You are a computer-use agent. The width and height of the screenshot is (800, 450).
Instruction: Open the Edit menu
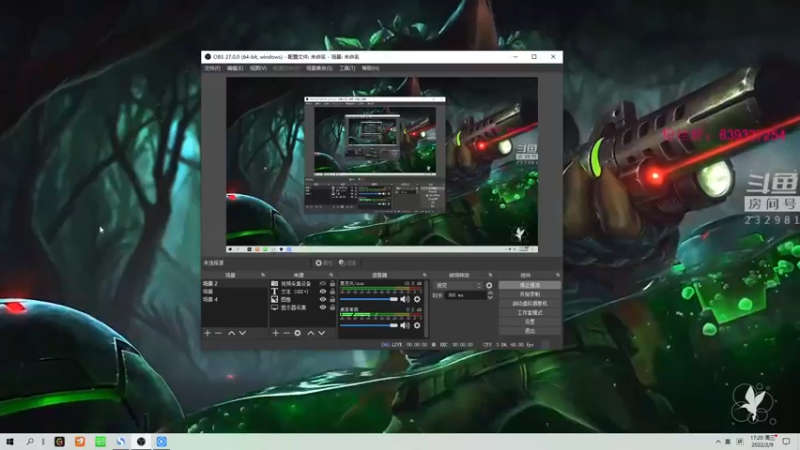(x=235, y=68)
